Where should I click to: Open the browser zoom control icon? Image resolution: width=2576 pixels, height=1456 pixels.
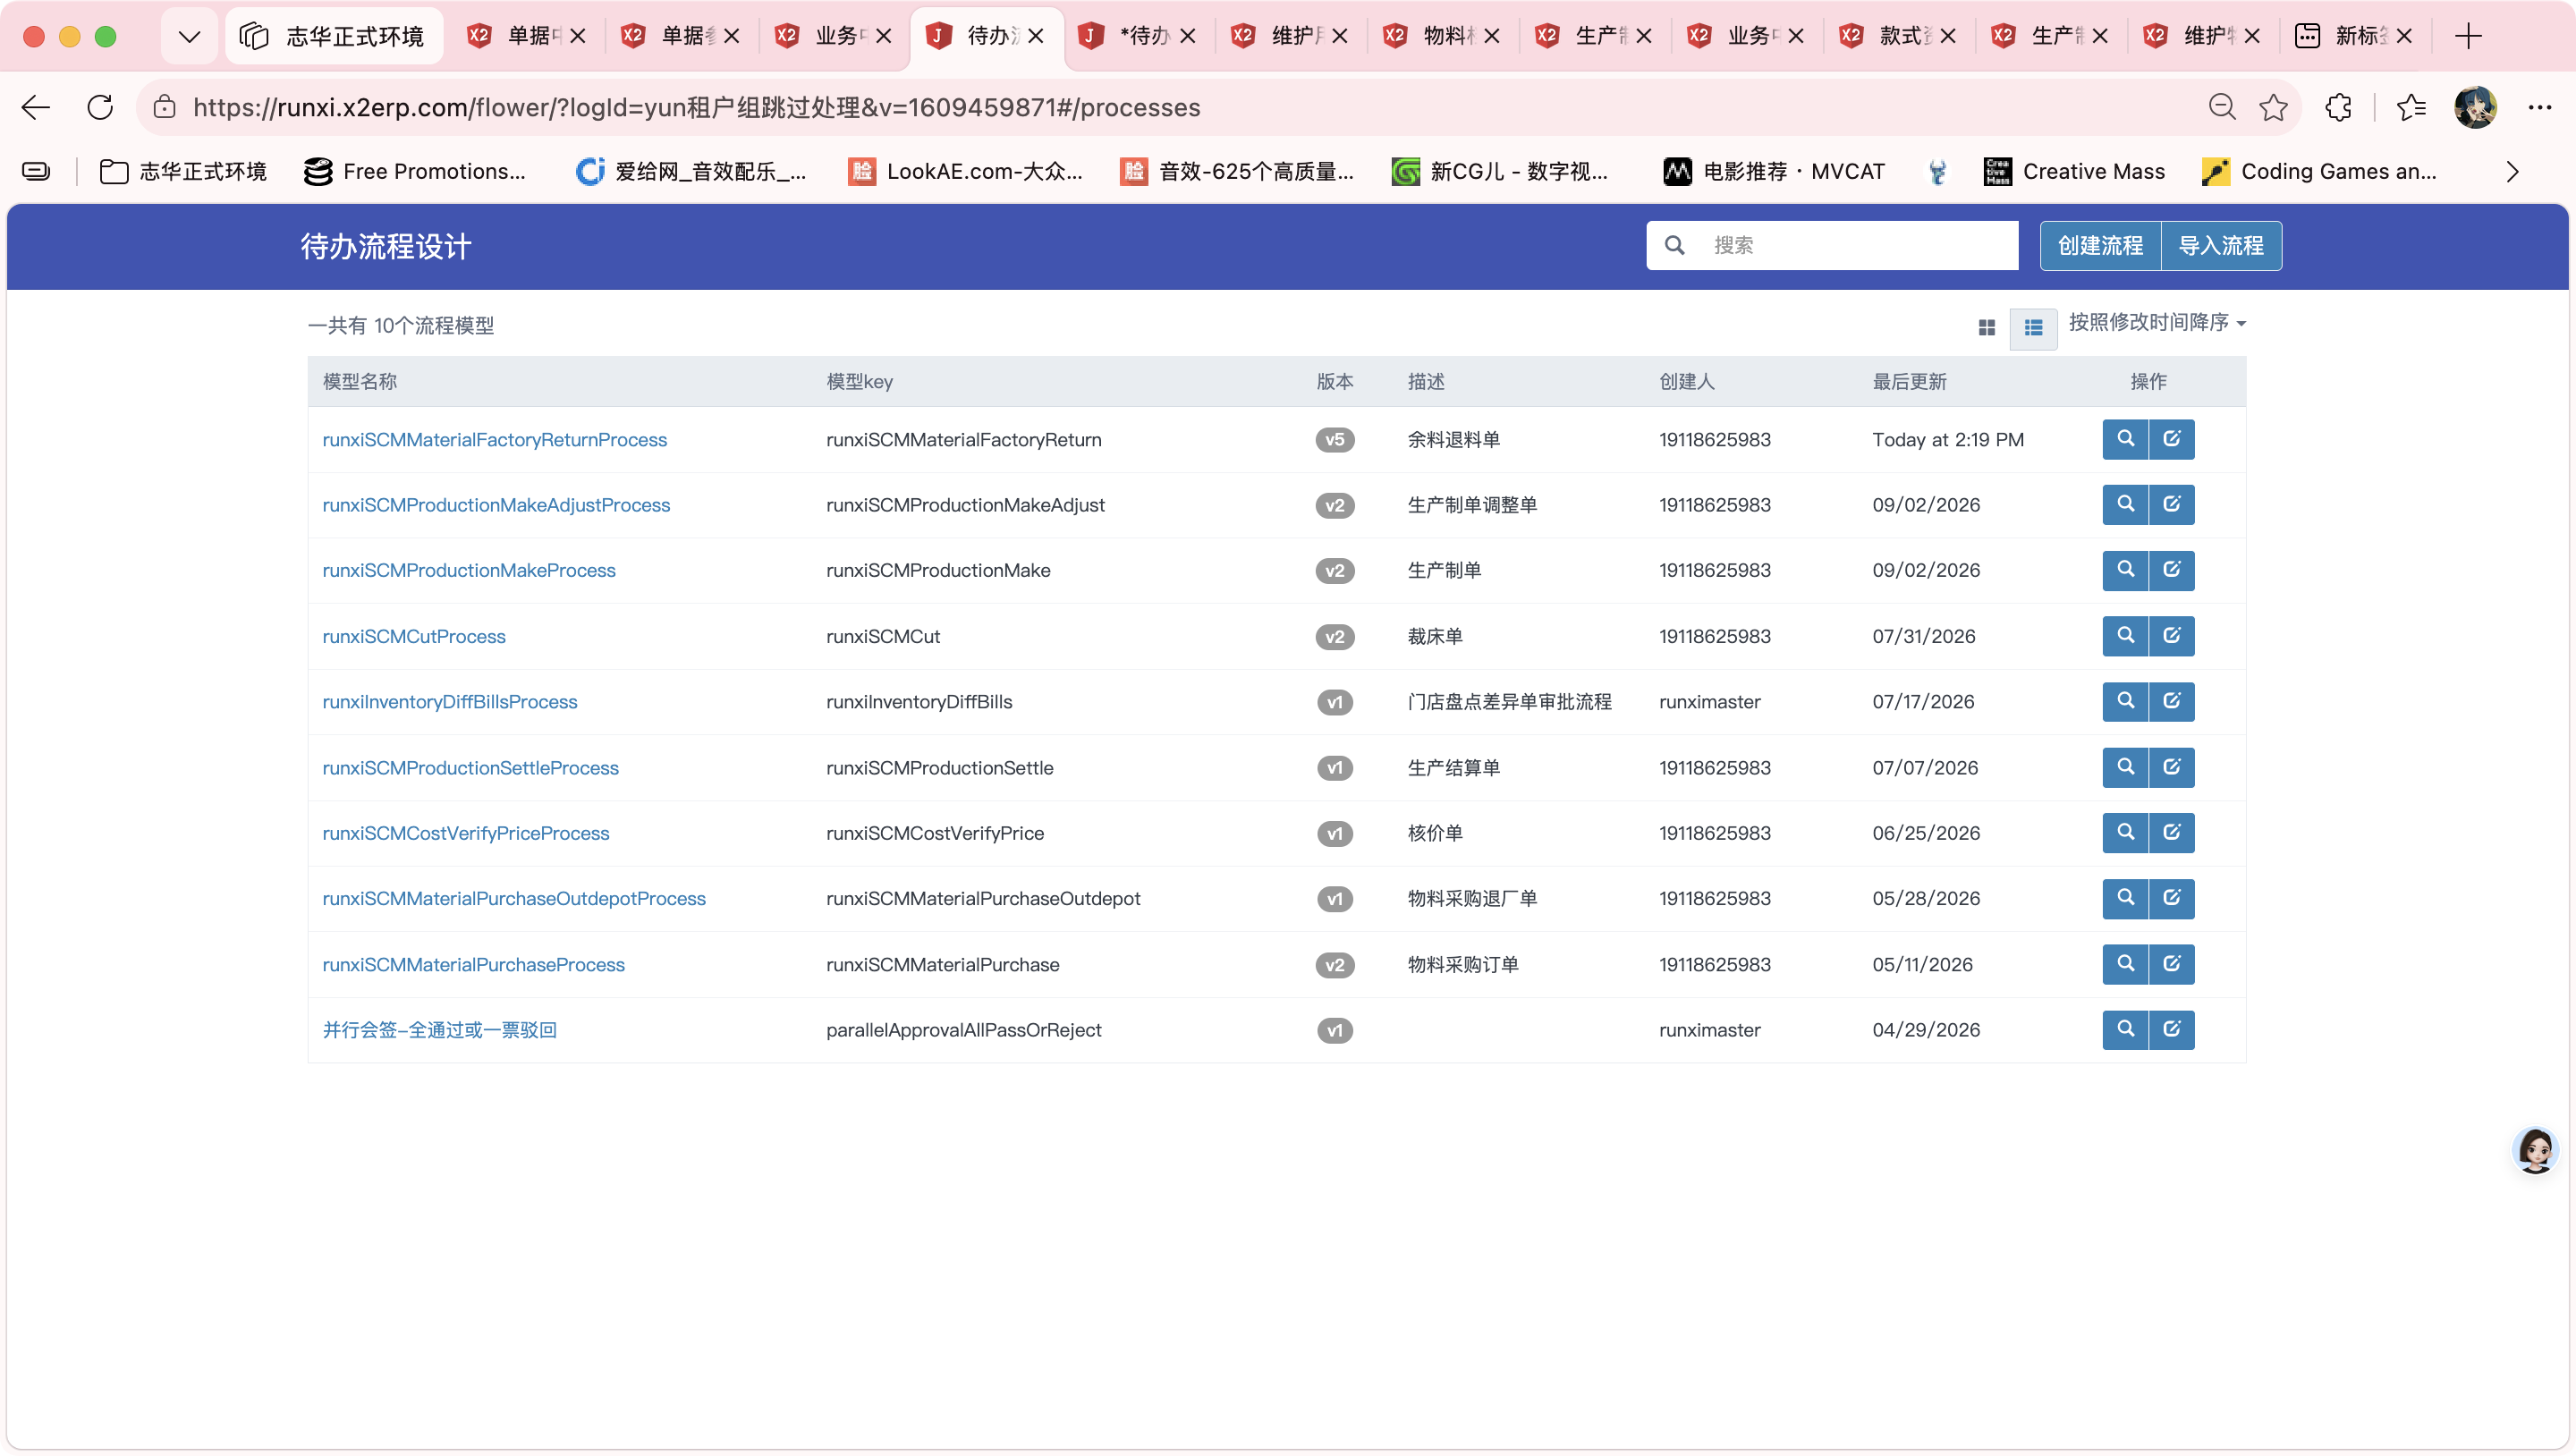[2221, 107]
